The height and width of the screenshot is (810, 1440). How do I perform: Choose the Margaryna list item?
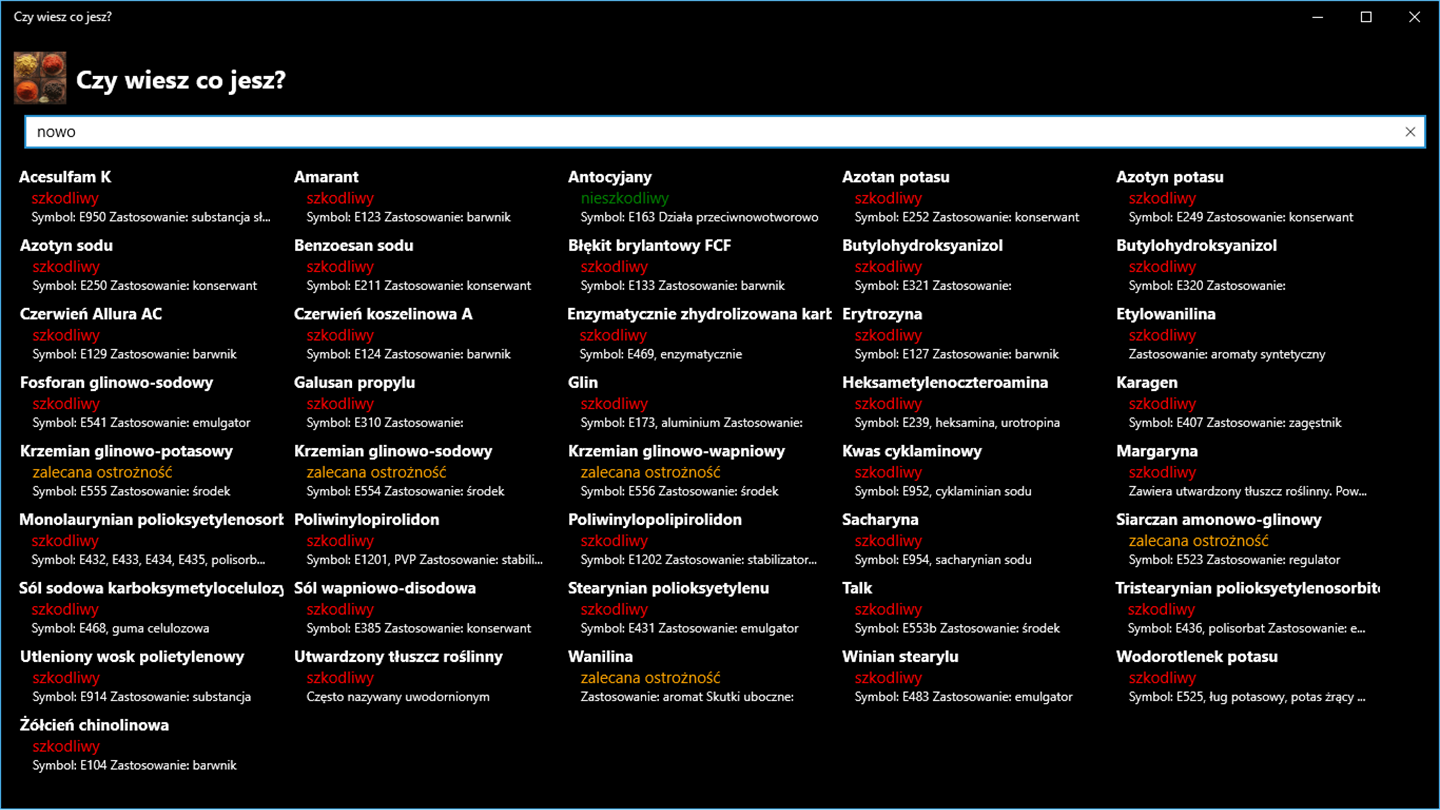1246,471
